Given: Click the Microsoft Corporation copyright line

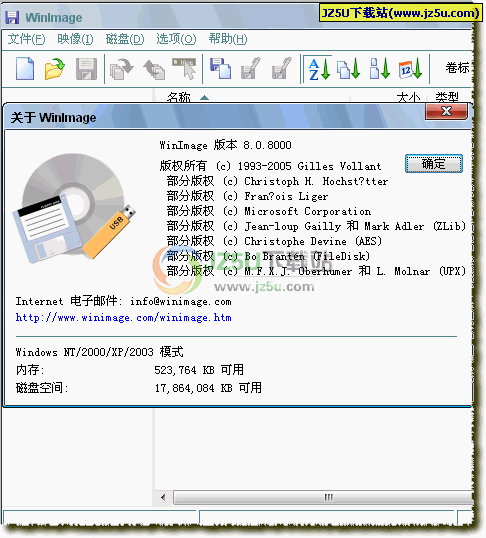Looking at the screenshot, I should point(269,211).
